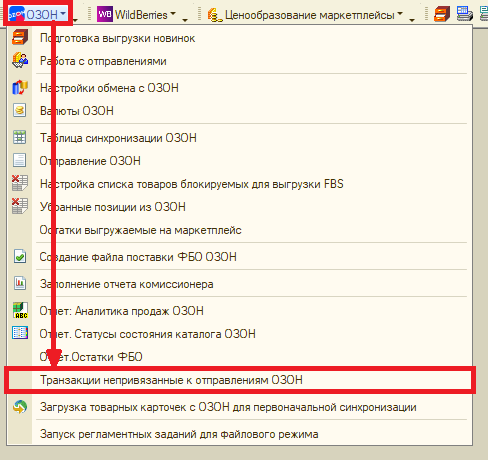The height and width of the screenshot is (460, 488).
Task: Choose Заполнение отчета комиссионера
Action: pyautogui.click(x=126, y=284)
